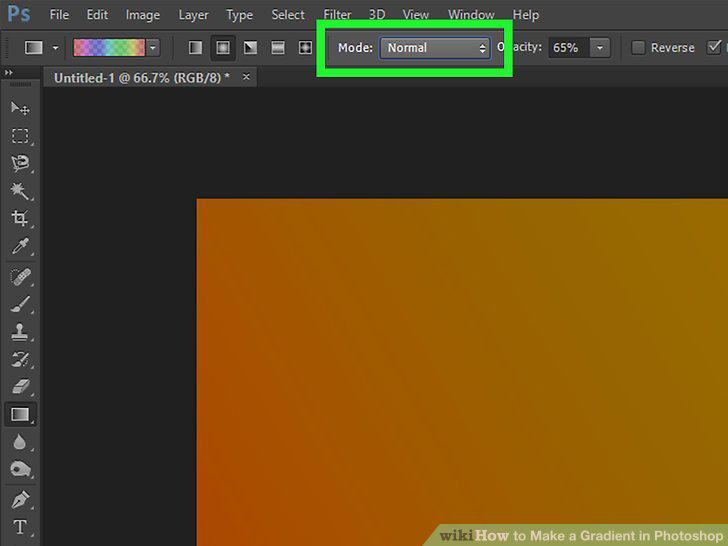The height and width of the screenshot is (546, 728).
Task: Open the Layer menu
Action: pyautogui.click(x=193, y=15)
